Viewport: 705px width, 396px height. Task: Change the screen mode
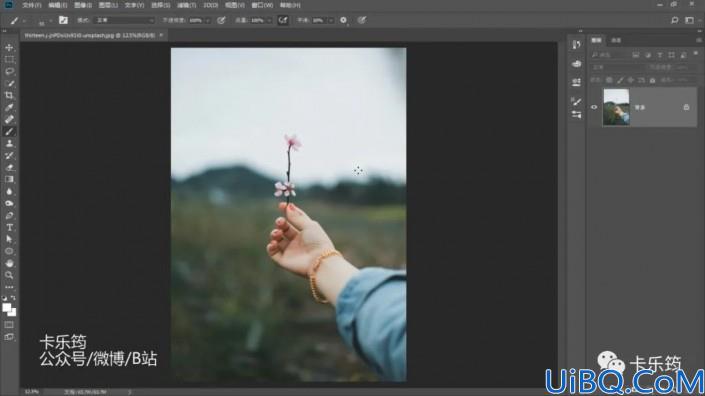click(9, 337)
